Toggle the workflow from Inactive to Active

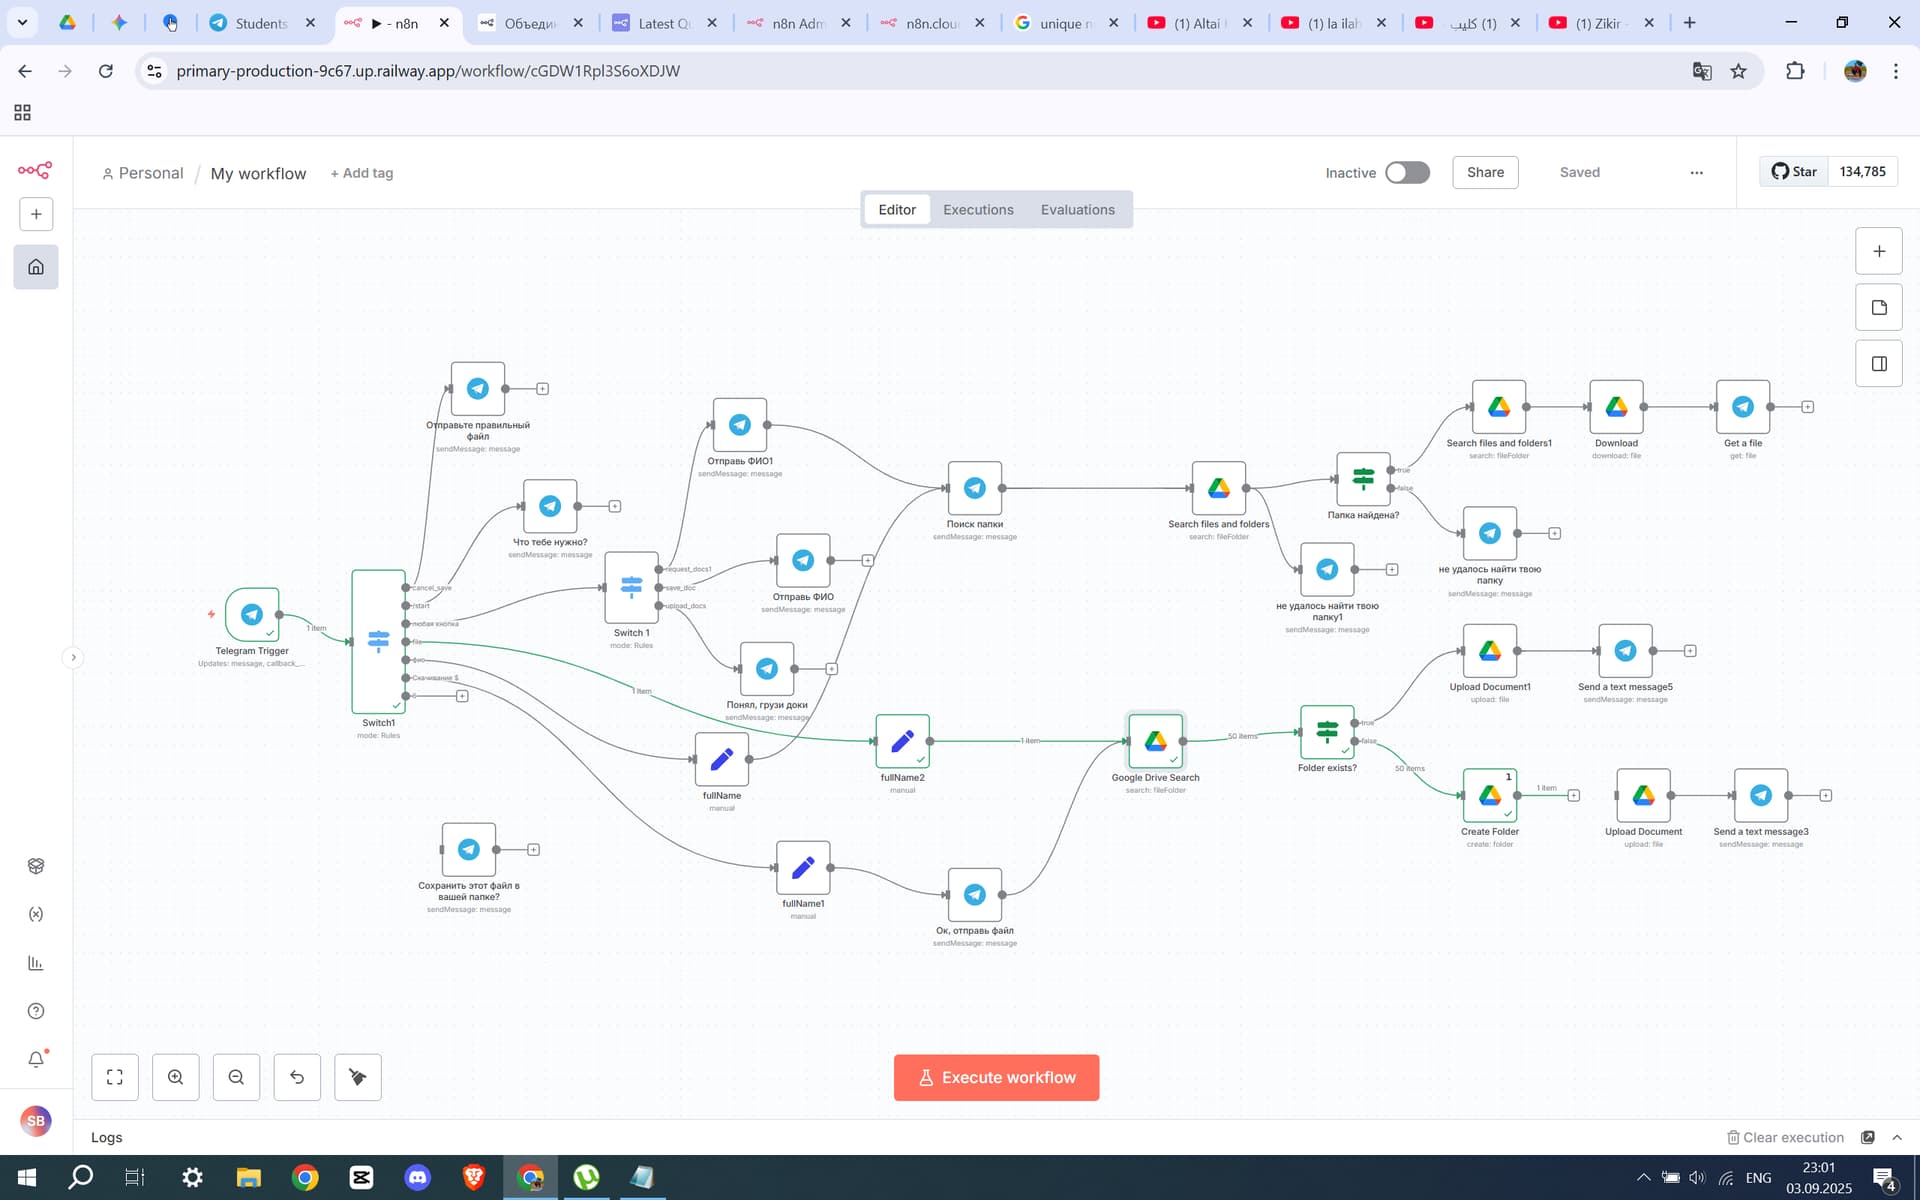[x=1406, y=172]
